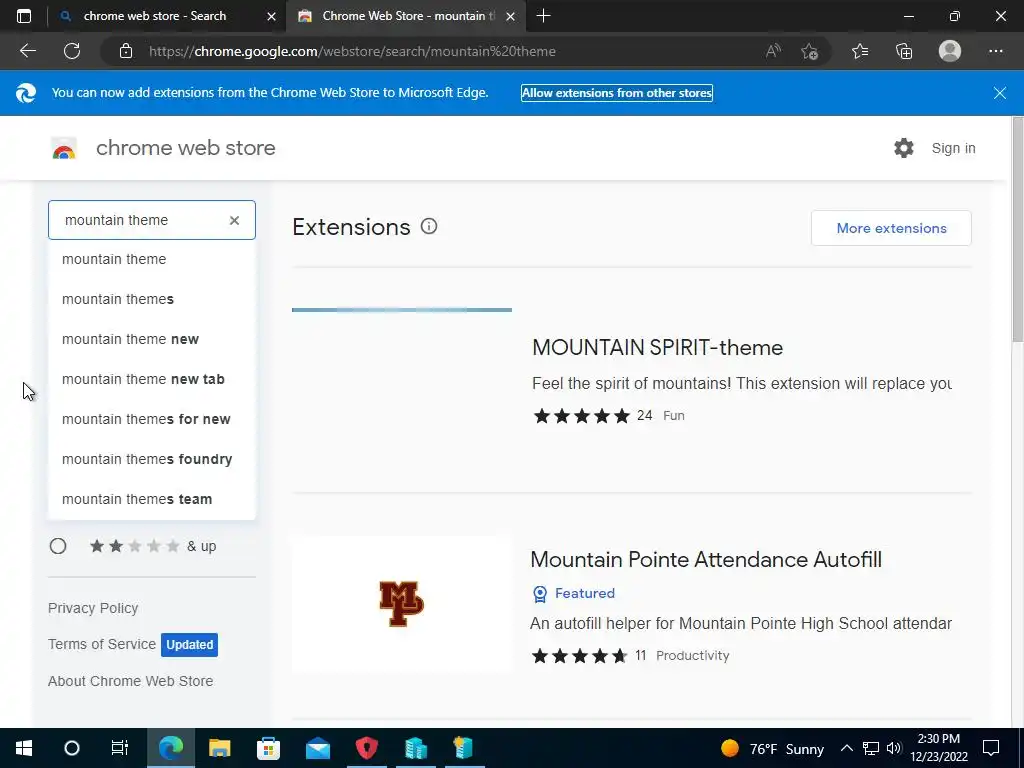The image size is (1024, 768).
Task: Choose suggestion 'mountain themes foundry'
Action: 152,459
